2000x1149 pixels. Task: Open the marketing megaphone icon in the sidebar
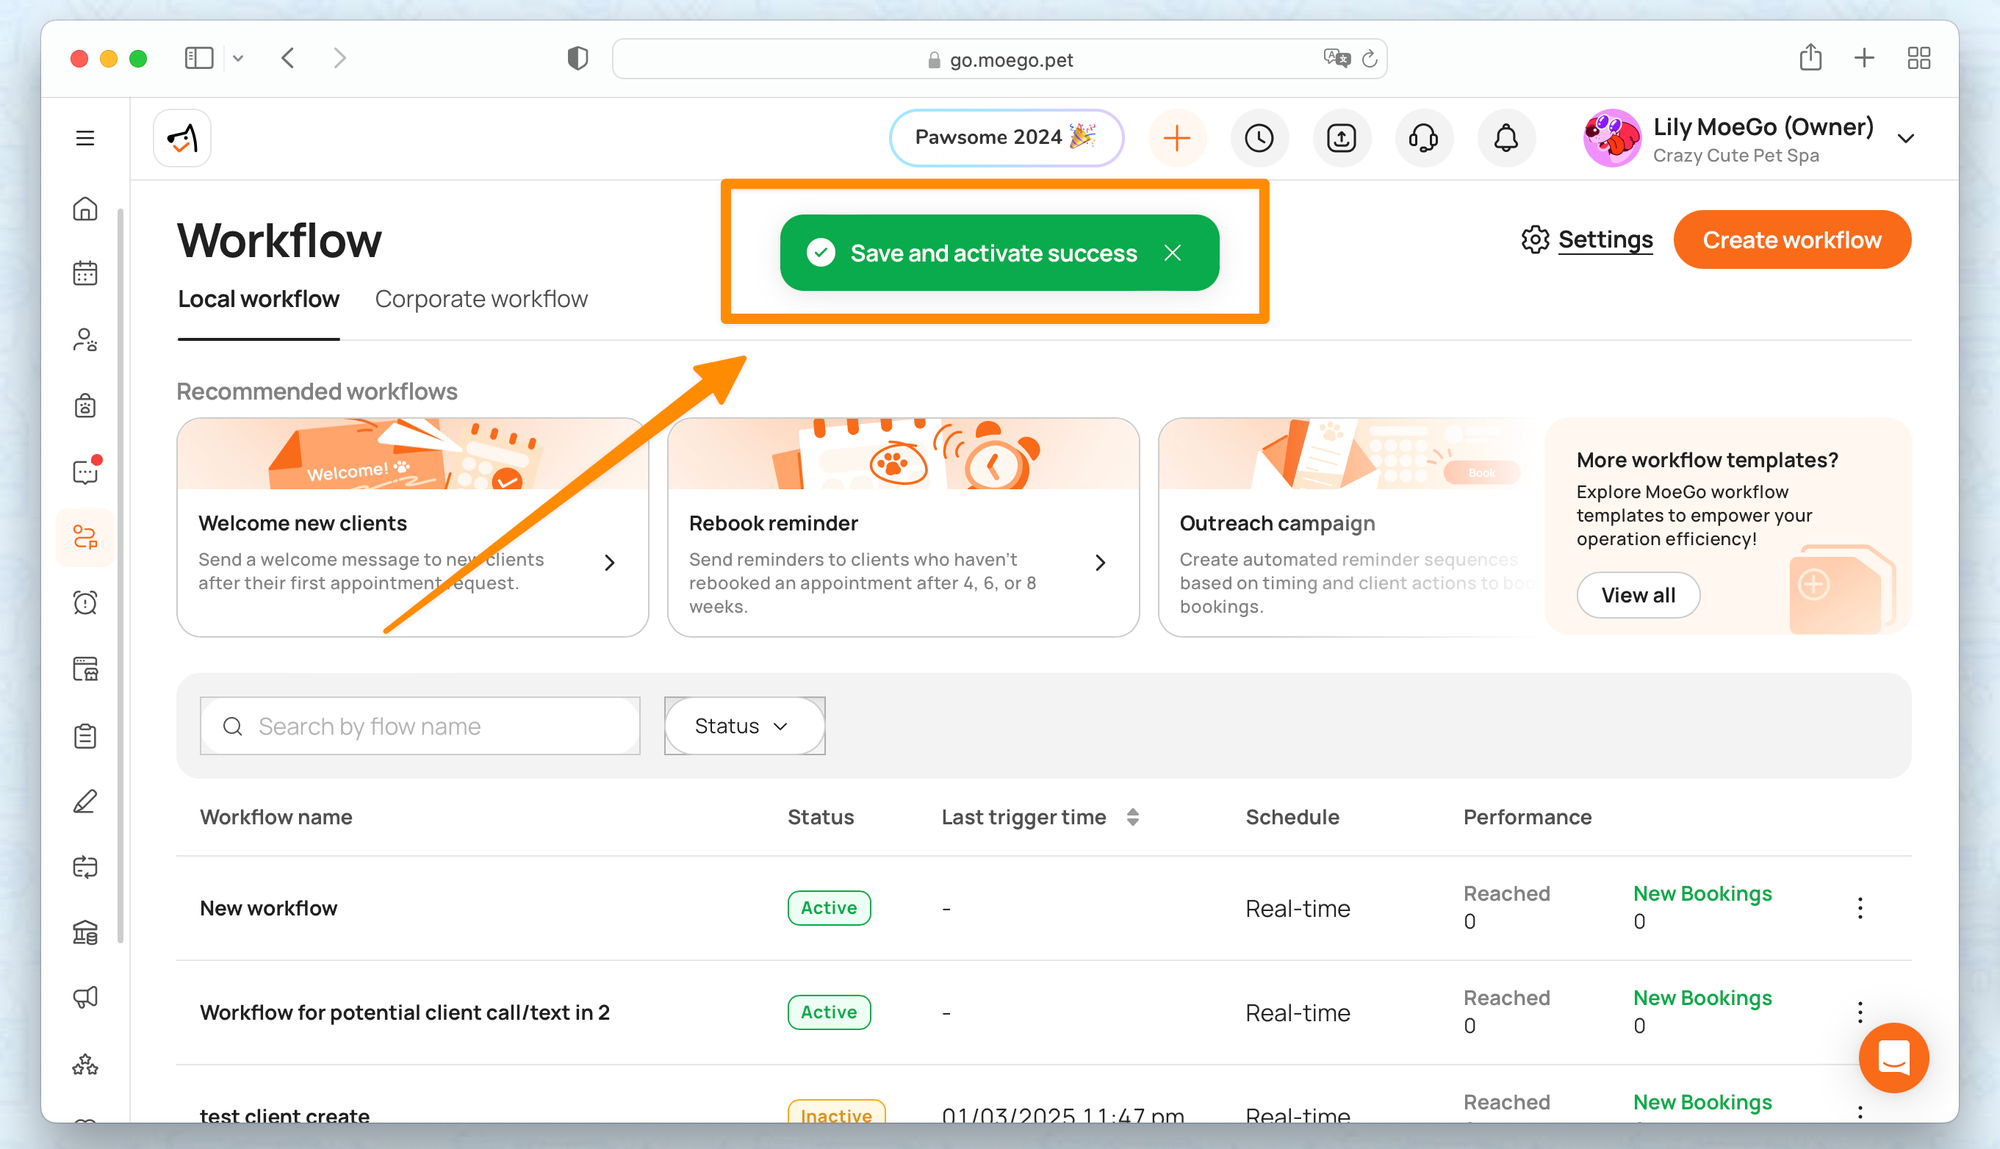(x=85, y=997)
